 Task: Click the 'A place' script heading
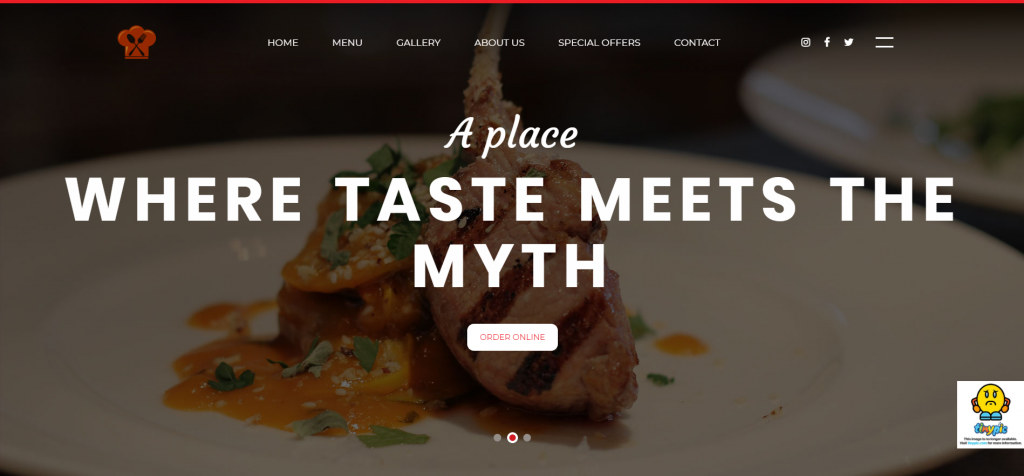512,135
